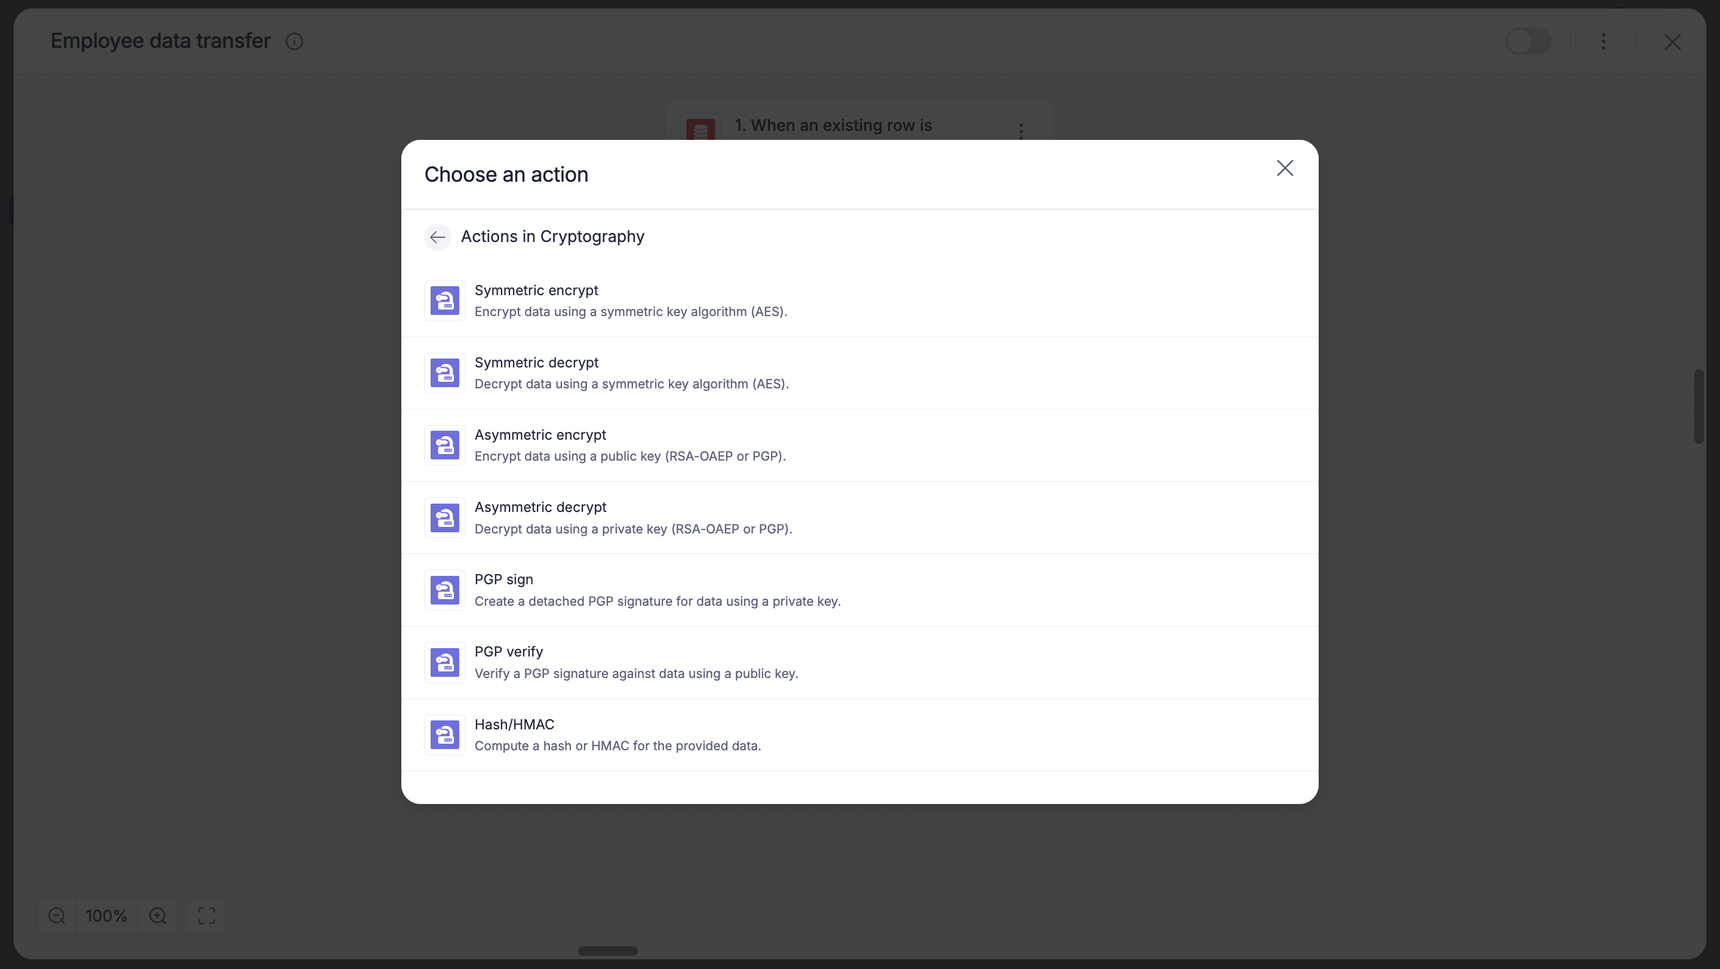Zoom out the workflow canvas
This screenshot has height=969, width=1720.
(57, 916)
